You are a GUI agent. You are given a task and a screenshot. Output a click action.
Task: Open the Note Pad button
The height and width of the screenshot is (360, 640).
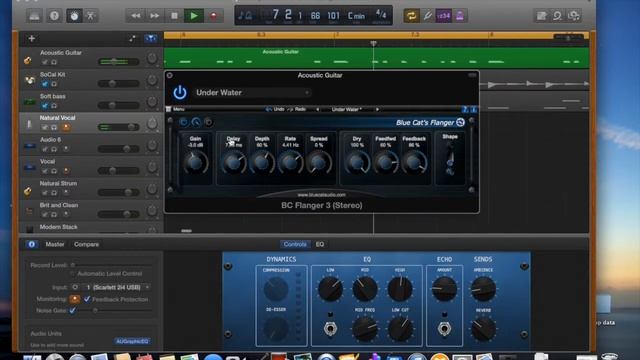(542, 16)
